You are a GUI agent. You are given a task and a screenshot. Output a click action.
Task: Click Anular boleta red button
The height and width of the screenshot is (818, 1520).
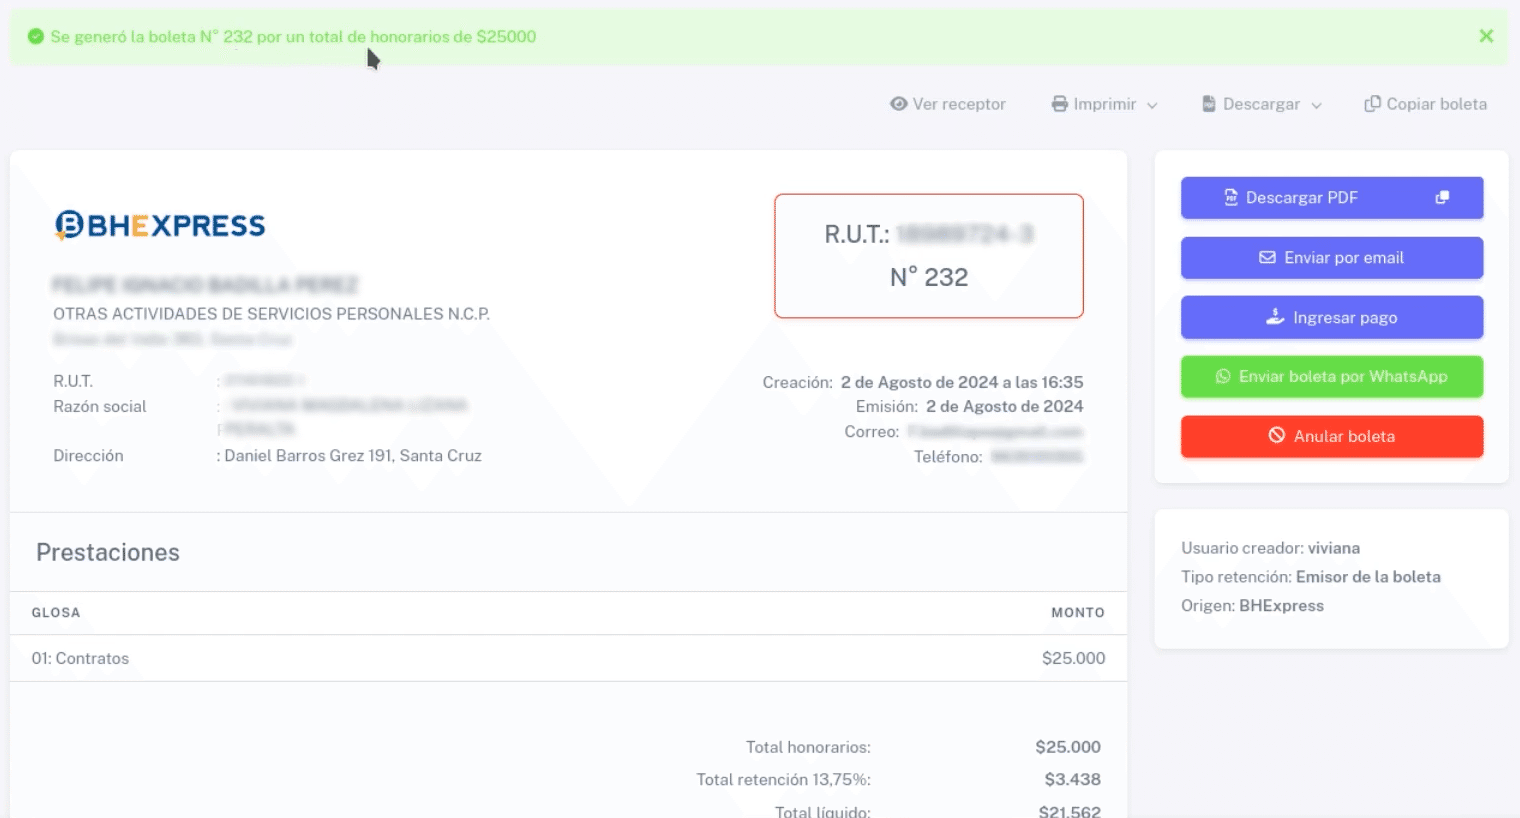1331,437
